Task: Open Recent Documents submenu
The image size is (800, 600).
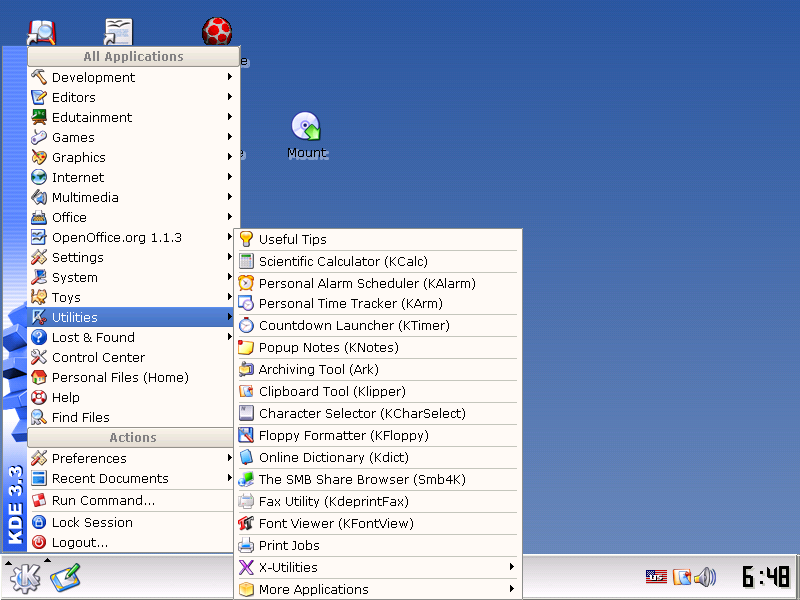Action: (131, 478)
